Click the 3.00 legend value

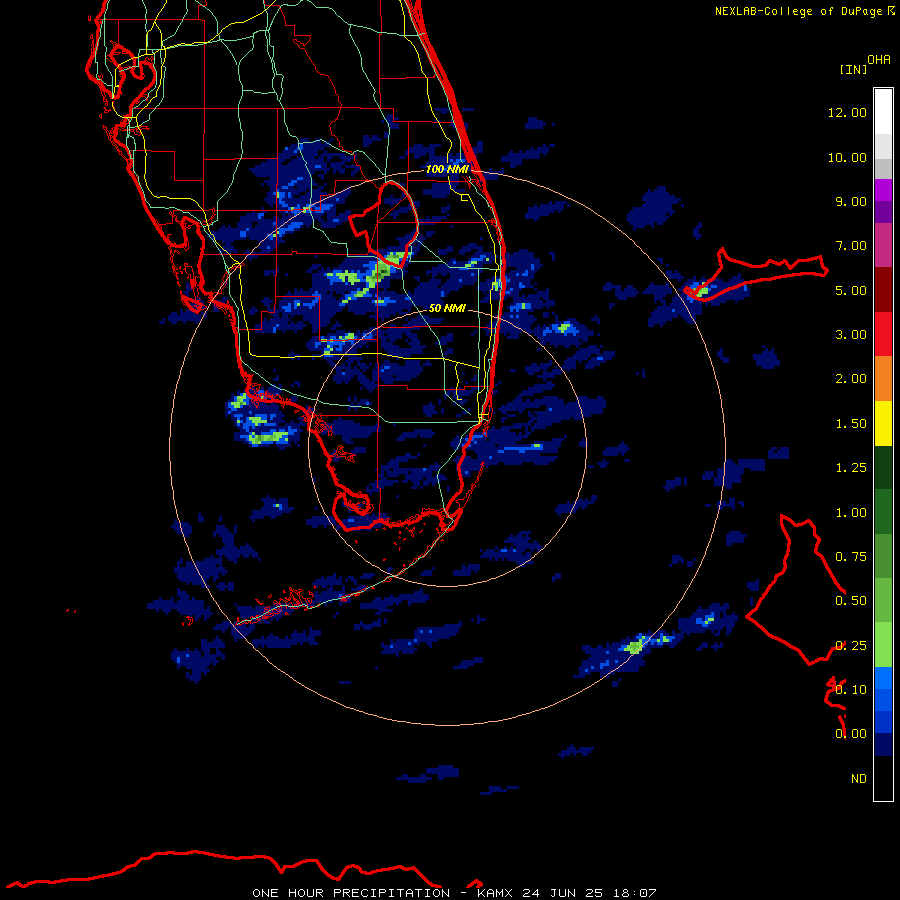(851, 335)
